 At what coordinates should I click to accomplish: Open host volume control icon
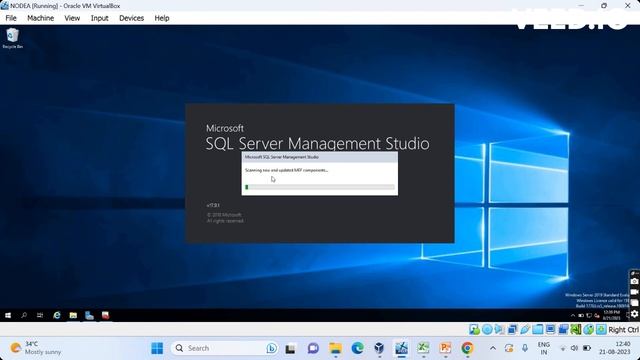point(574,348)
